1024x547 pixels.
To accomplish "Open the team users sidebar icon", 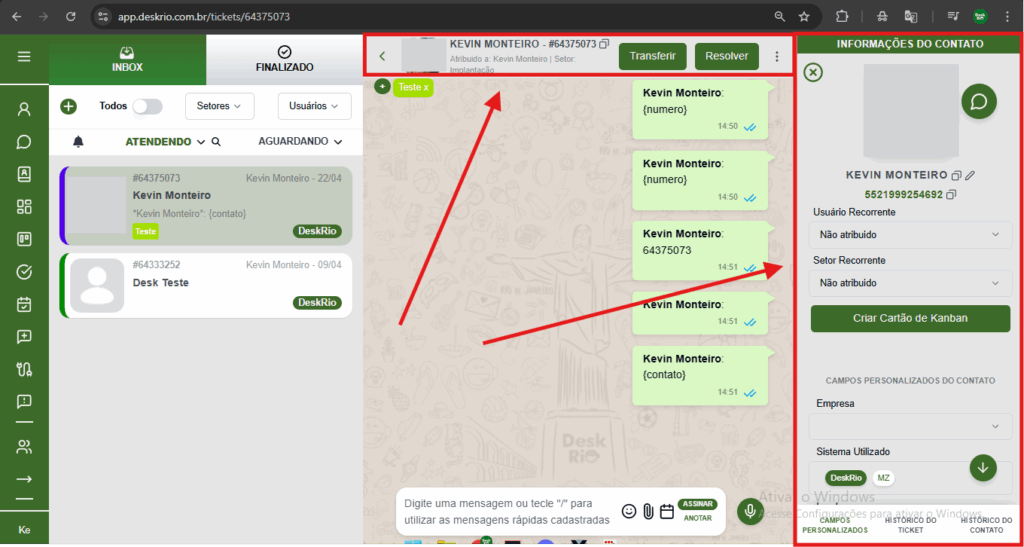I will [x=24, y=447].
